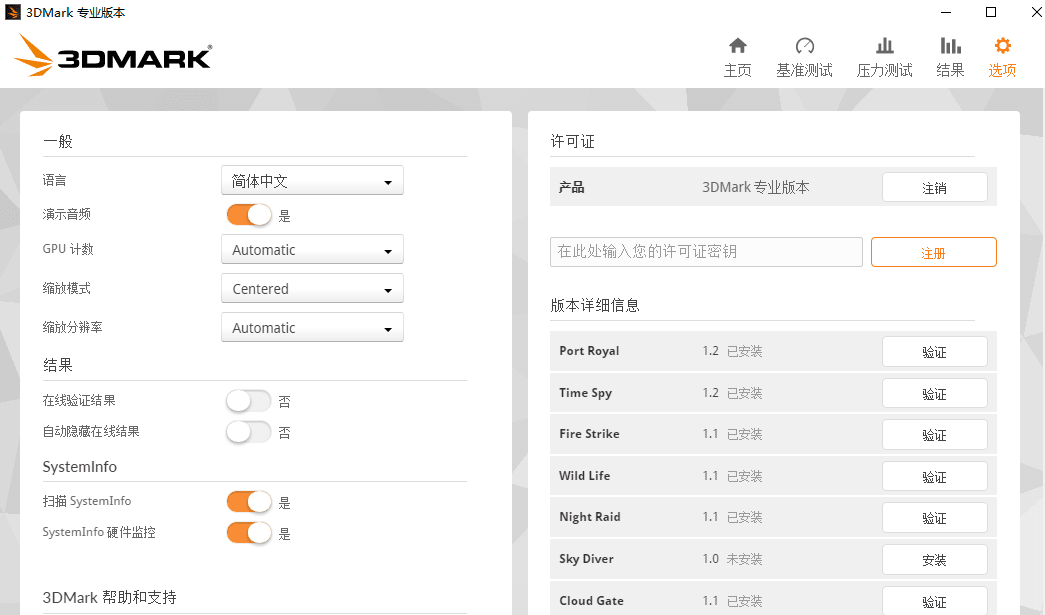The height and width of the screenshot is (615, 1045).
Task: Click the home icon in the navigation bar
Action: [x=738, y=45]
